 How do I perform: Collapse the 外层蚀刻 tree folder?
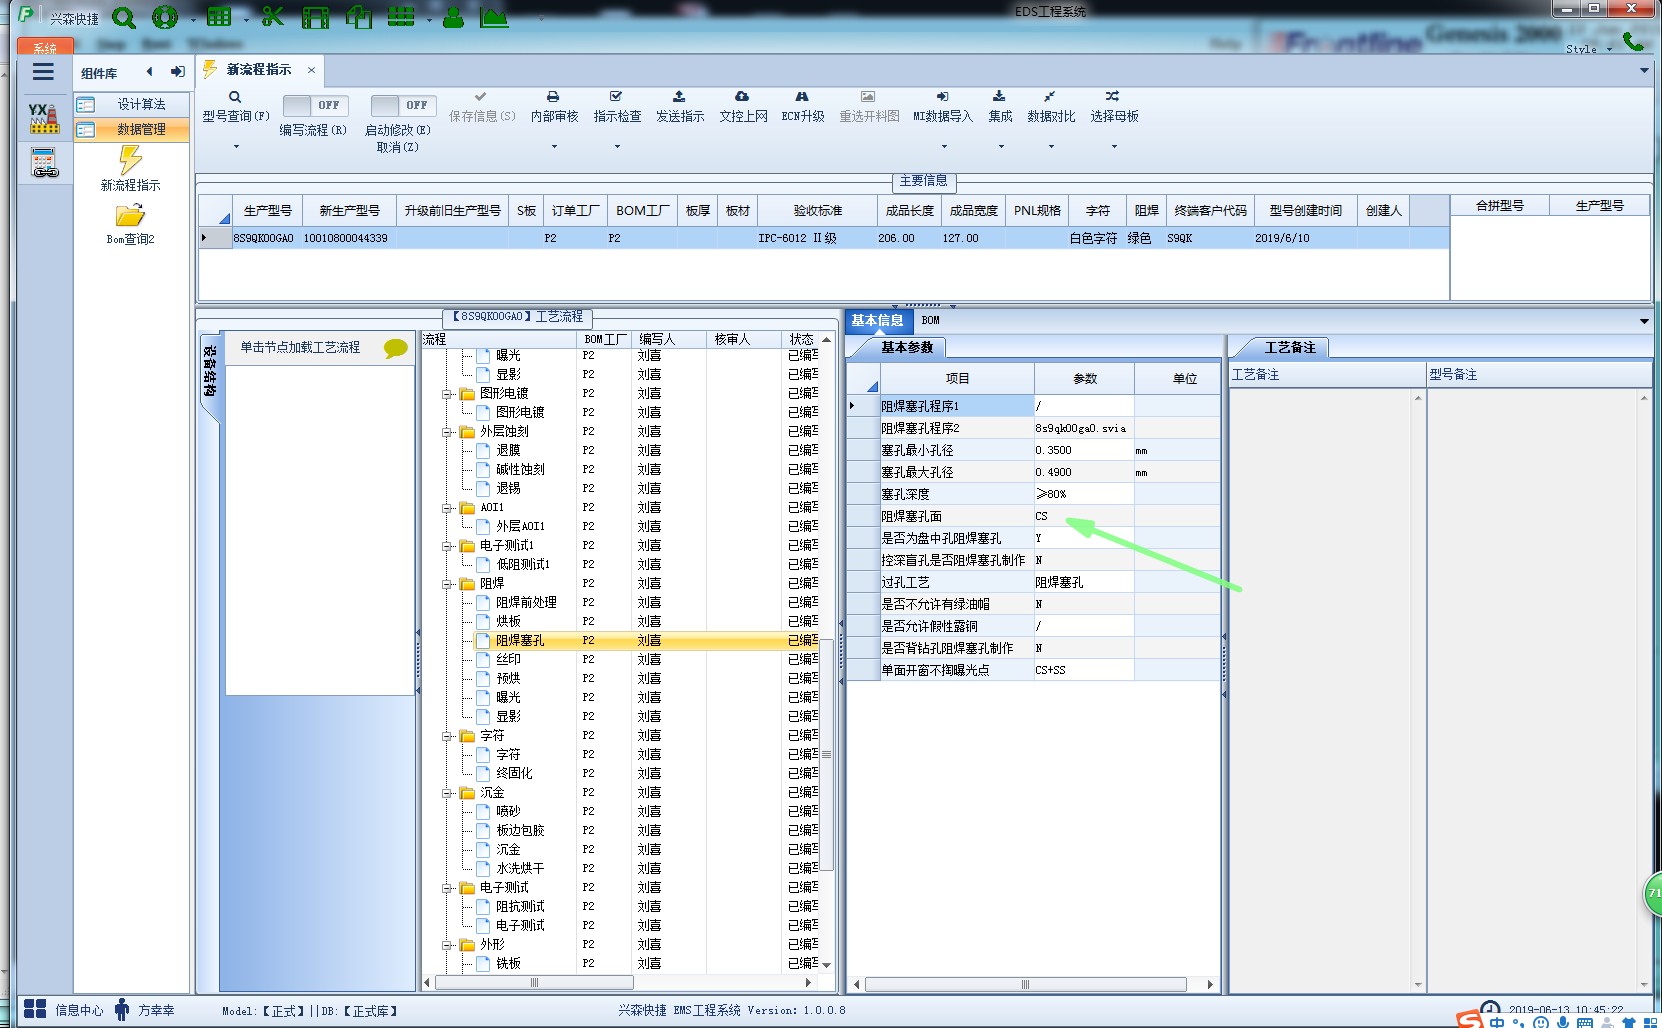(448, 432)
